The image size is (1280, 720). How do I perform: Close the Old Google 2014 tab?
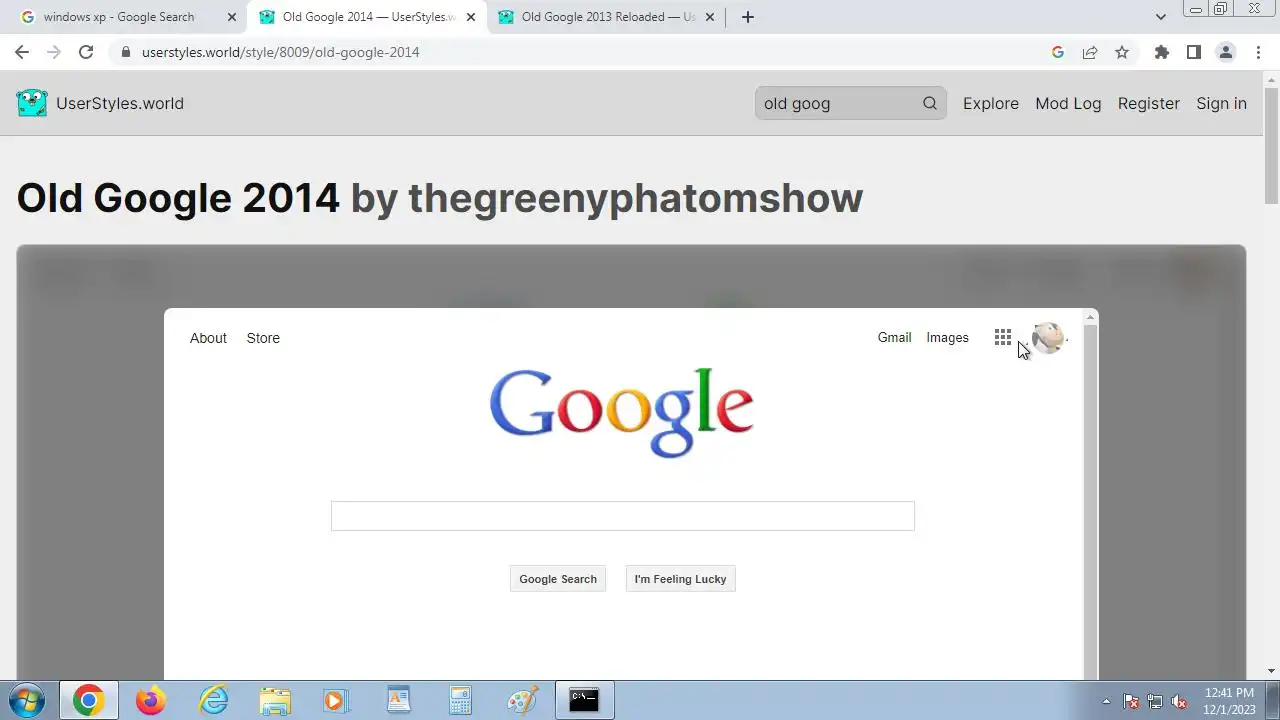[x=471, y=17]
